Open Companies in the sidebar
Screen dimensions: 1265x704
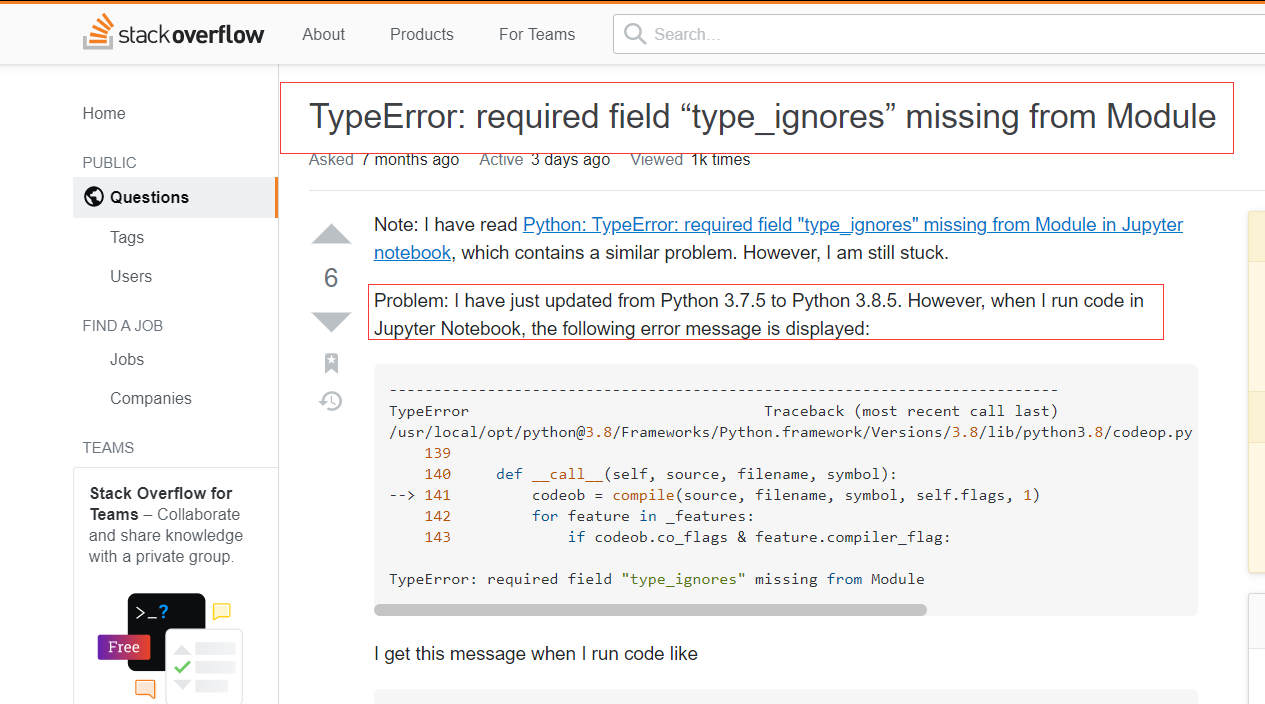click(x=151, y=398)
